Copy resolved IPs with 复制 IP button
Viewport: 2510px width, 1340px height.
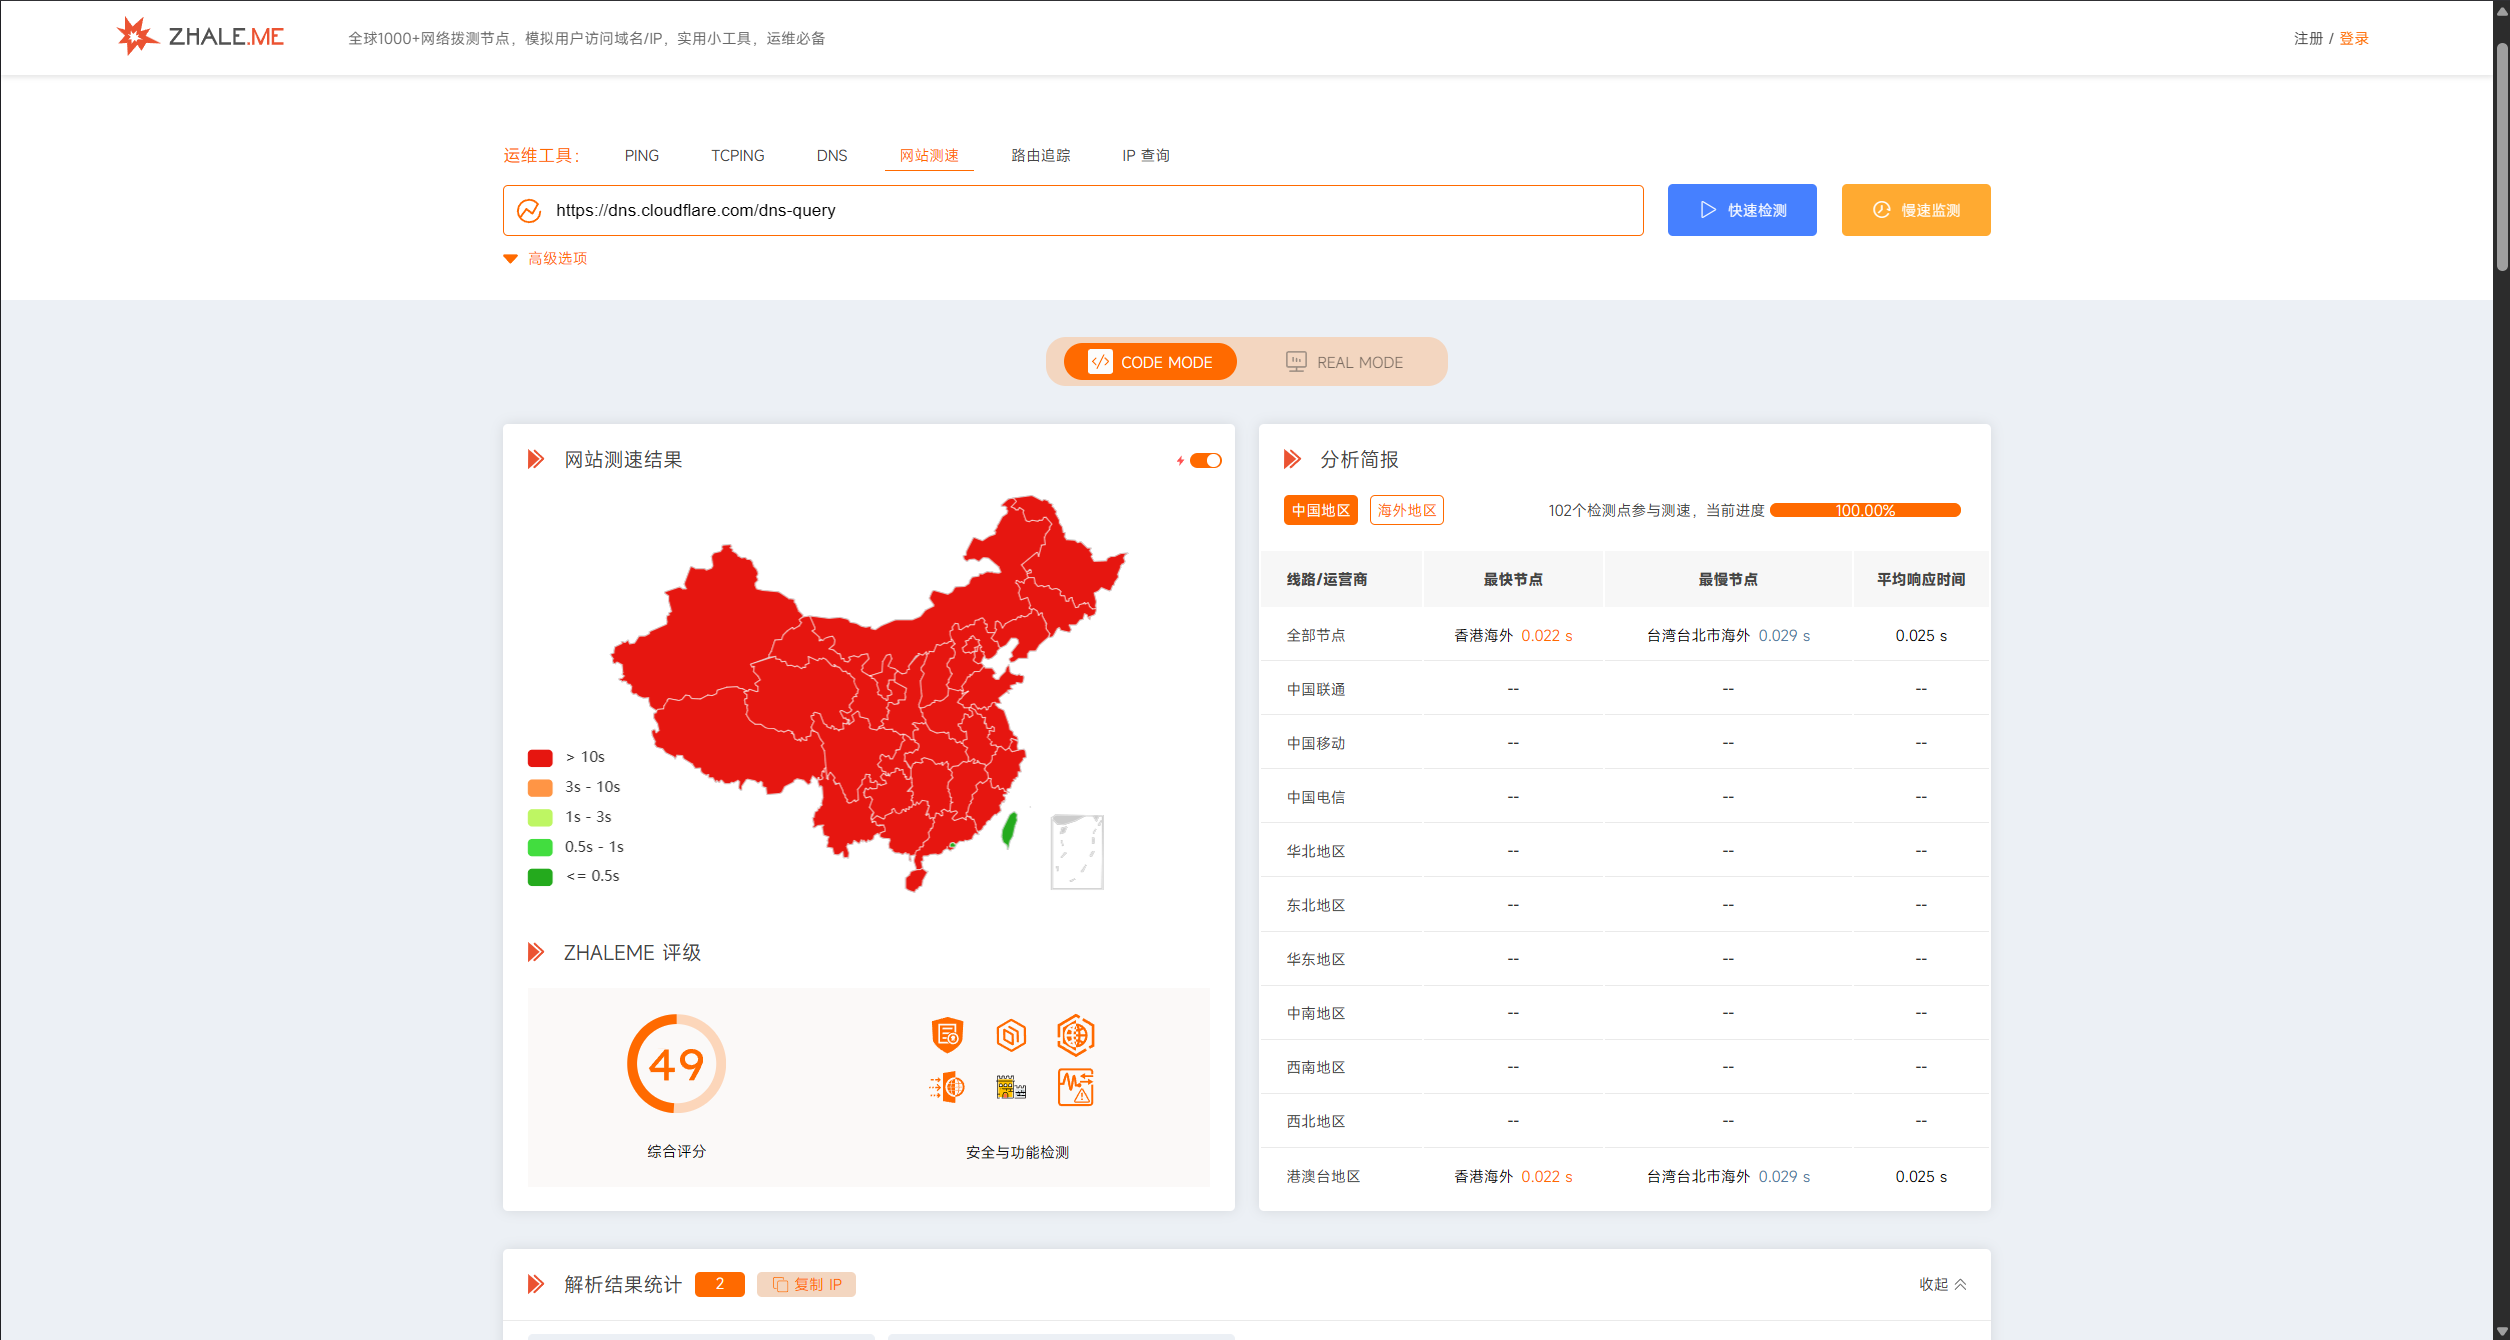(806, 1284)
